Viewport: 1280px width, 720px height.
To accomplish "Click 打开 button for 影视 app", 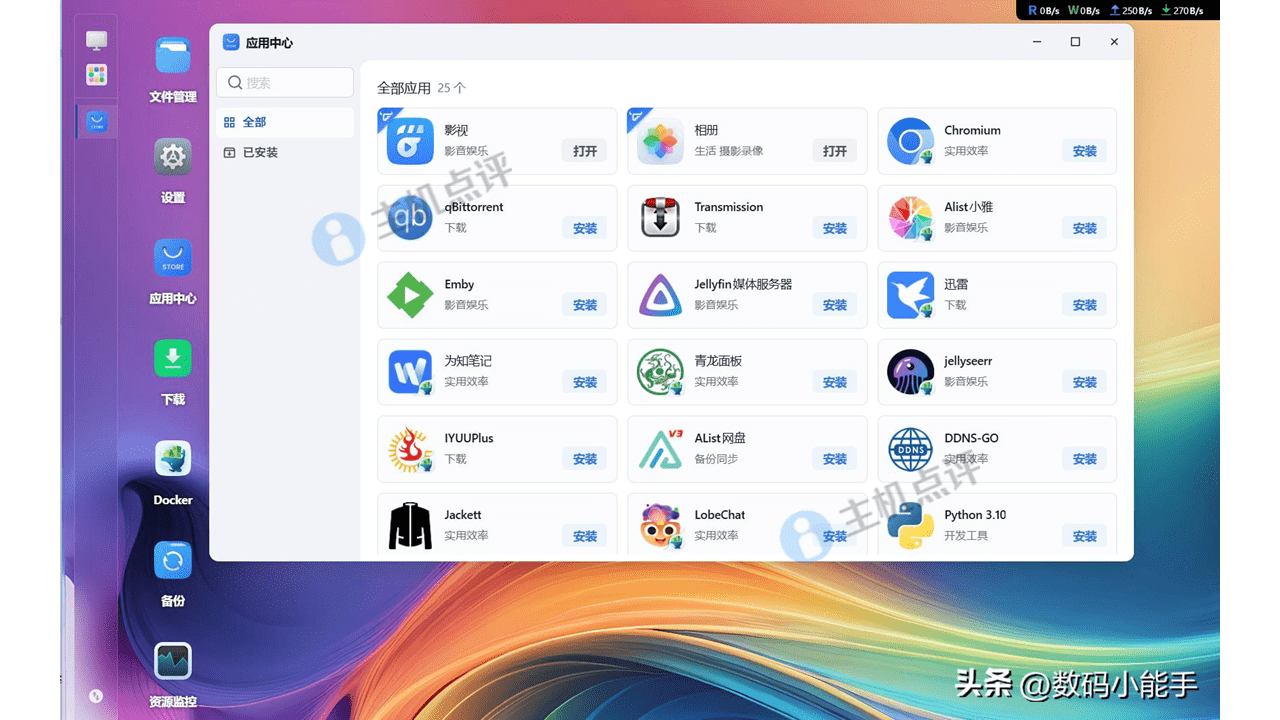I will click(x=585, y=151).
